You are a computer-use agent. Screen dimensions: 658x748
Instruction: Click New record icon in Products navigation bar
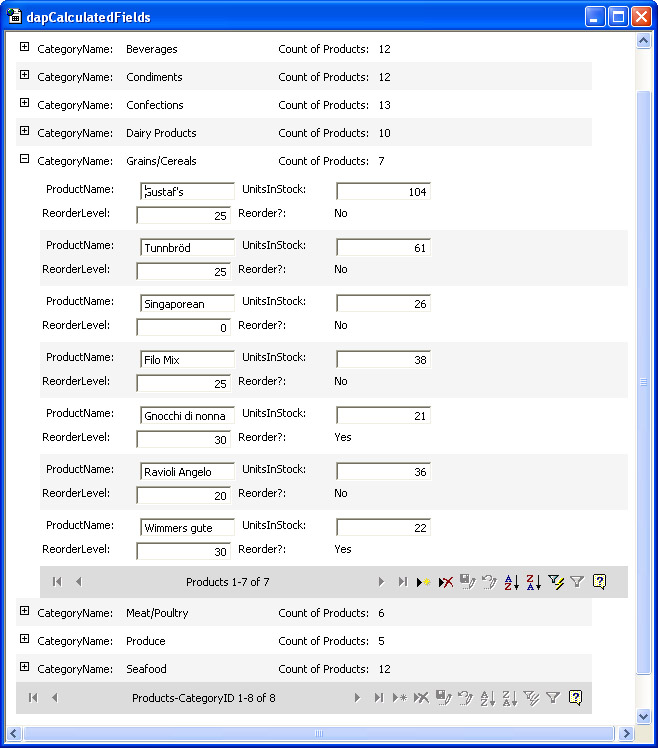(424, 582)
